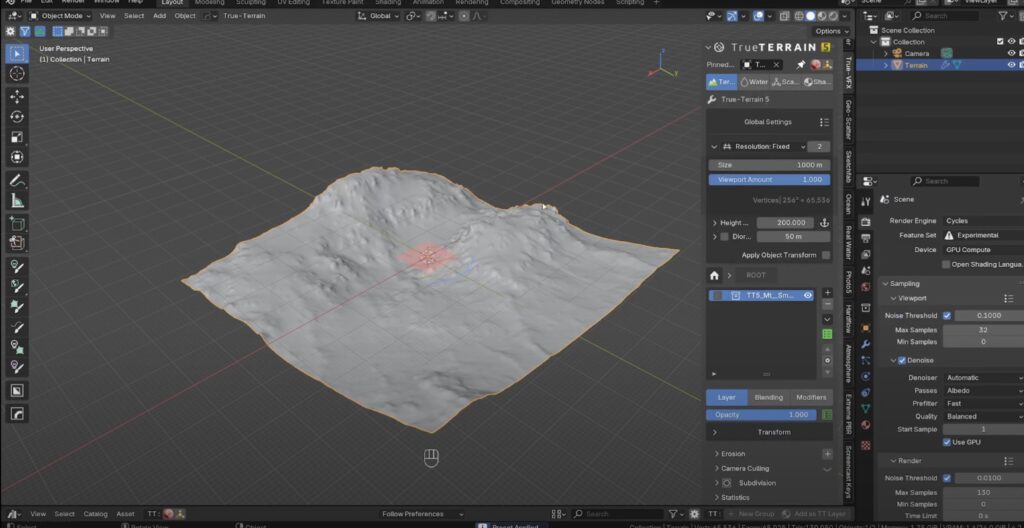Open the Modifiers wrench properties tab
The height and width of the screenshot is (528, 1024).
[x=865, y=344]
